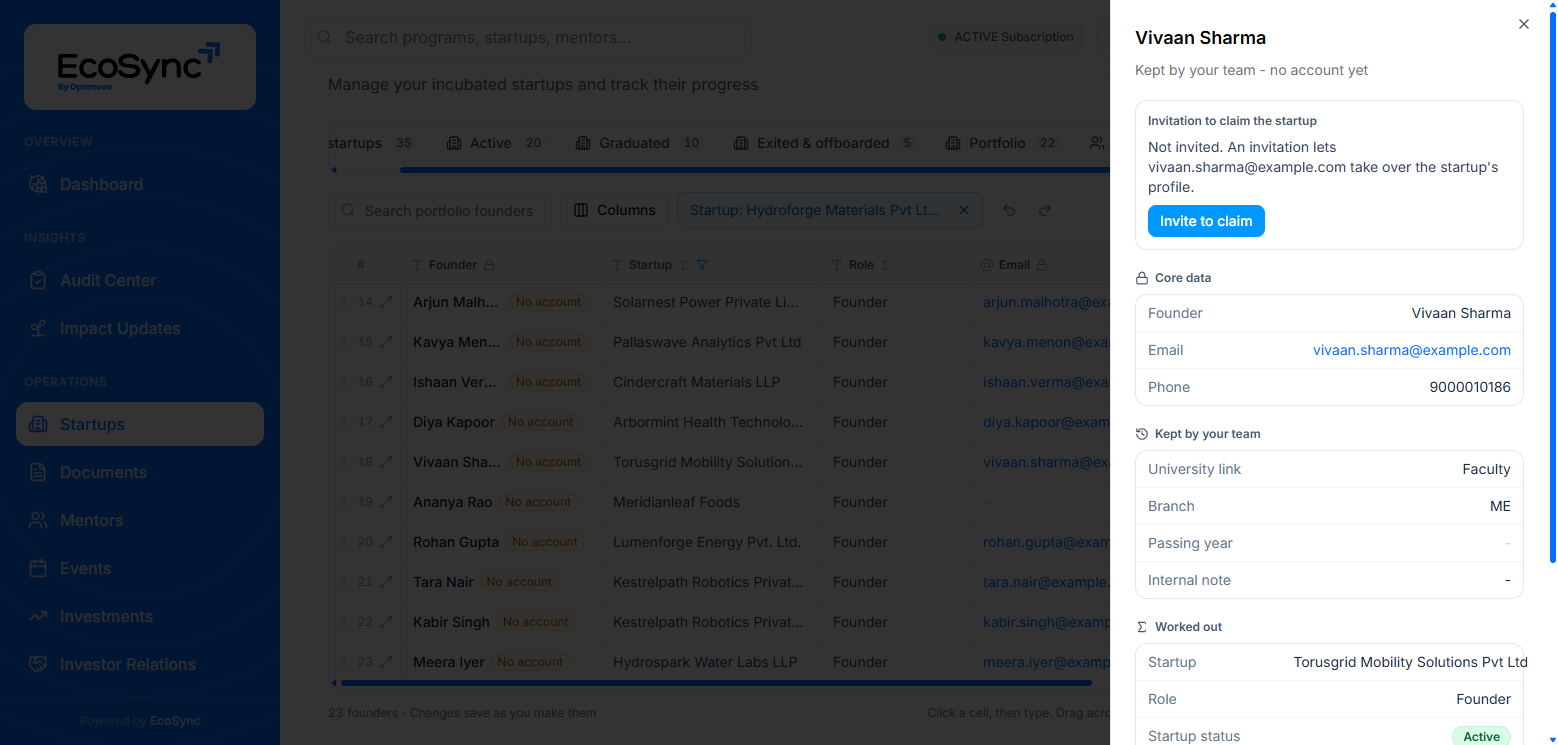Image resolution: width=1558 pixels, height=745 pixels.
Task: Click the table horizontal scrollbar
Action: (716, 683)
